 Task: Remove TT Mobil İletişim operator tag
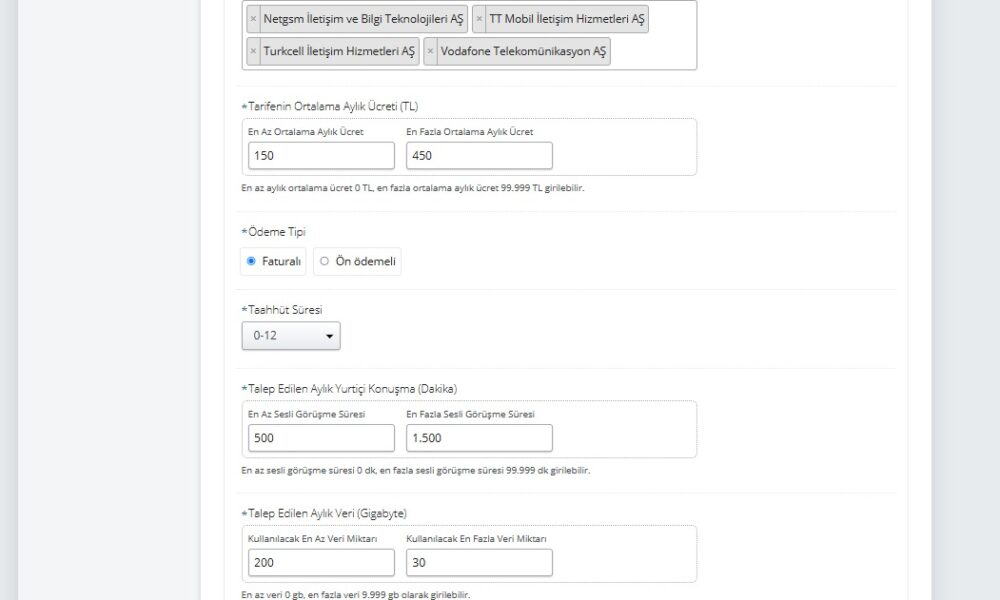point(479,19)
